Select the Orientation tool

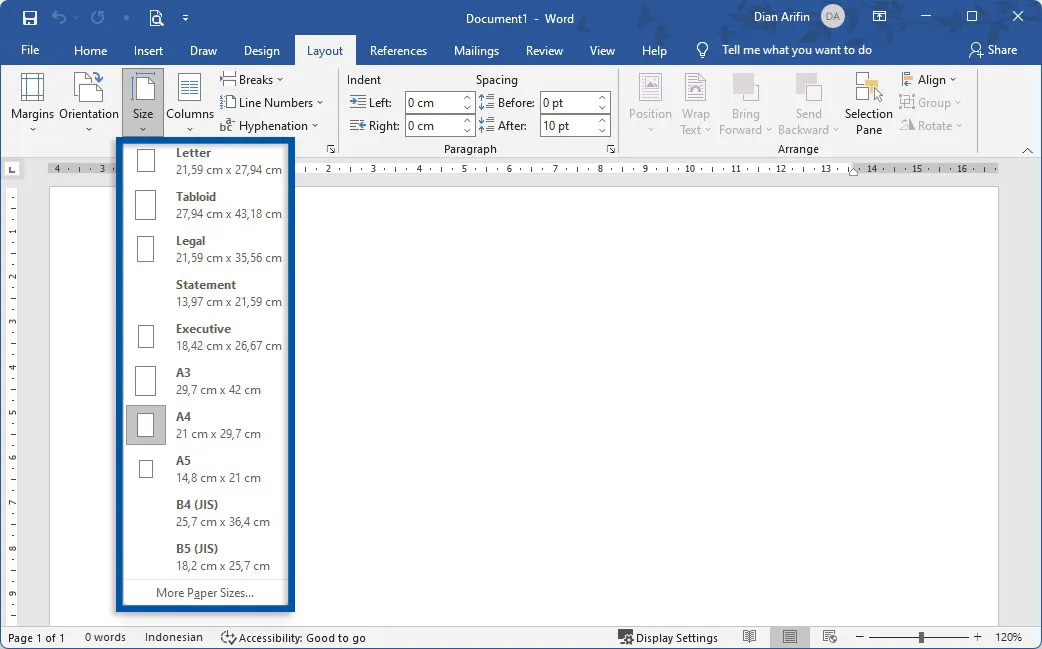(x=88, y=100)
